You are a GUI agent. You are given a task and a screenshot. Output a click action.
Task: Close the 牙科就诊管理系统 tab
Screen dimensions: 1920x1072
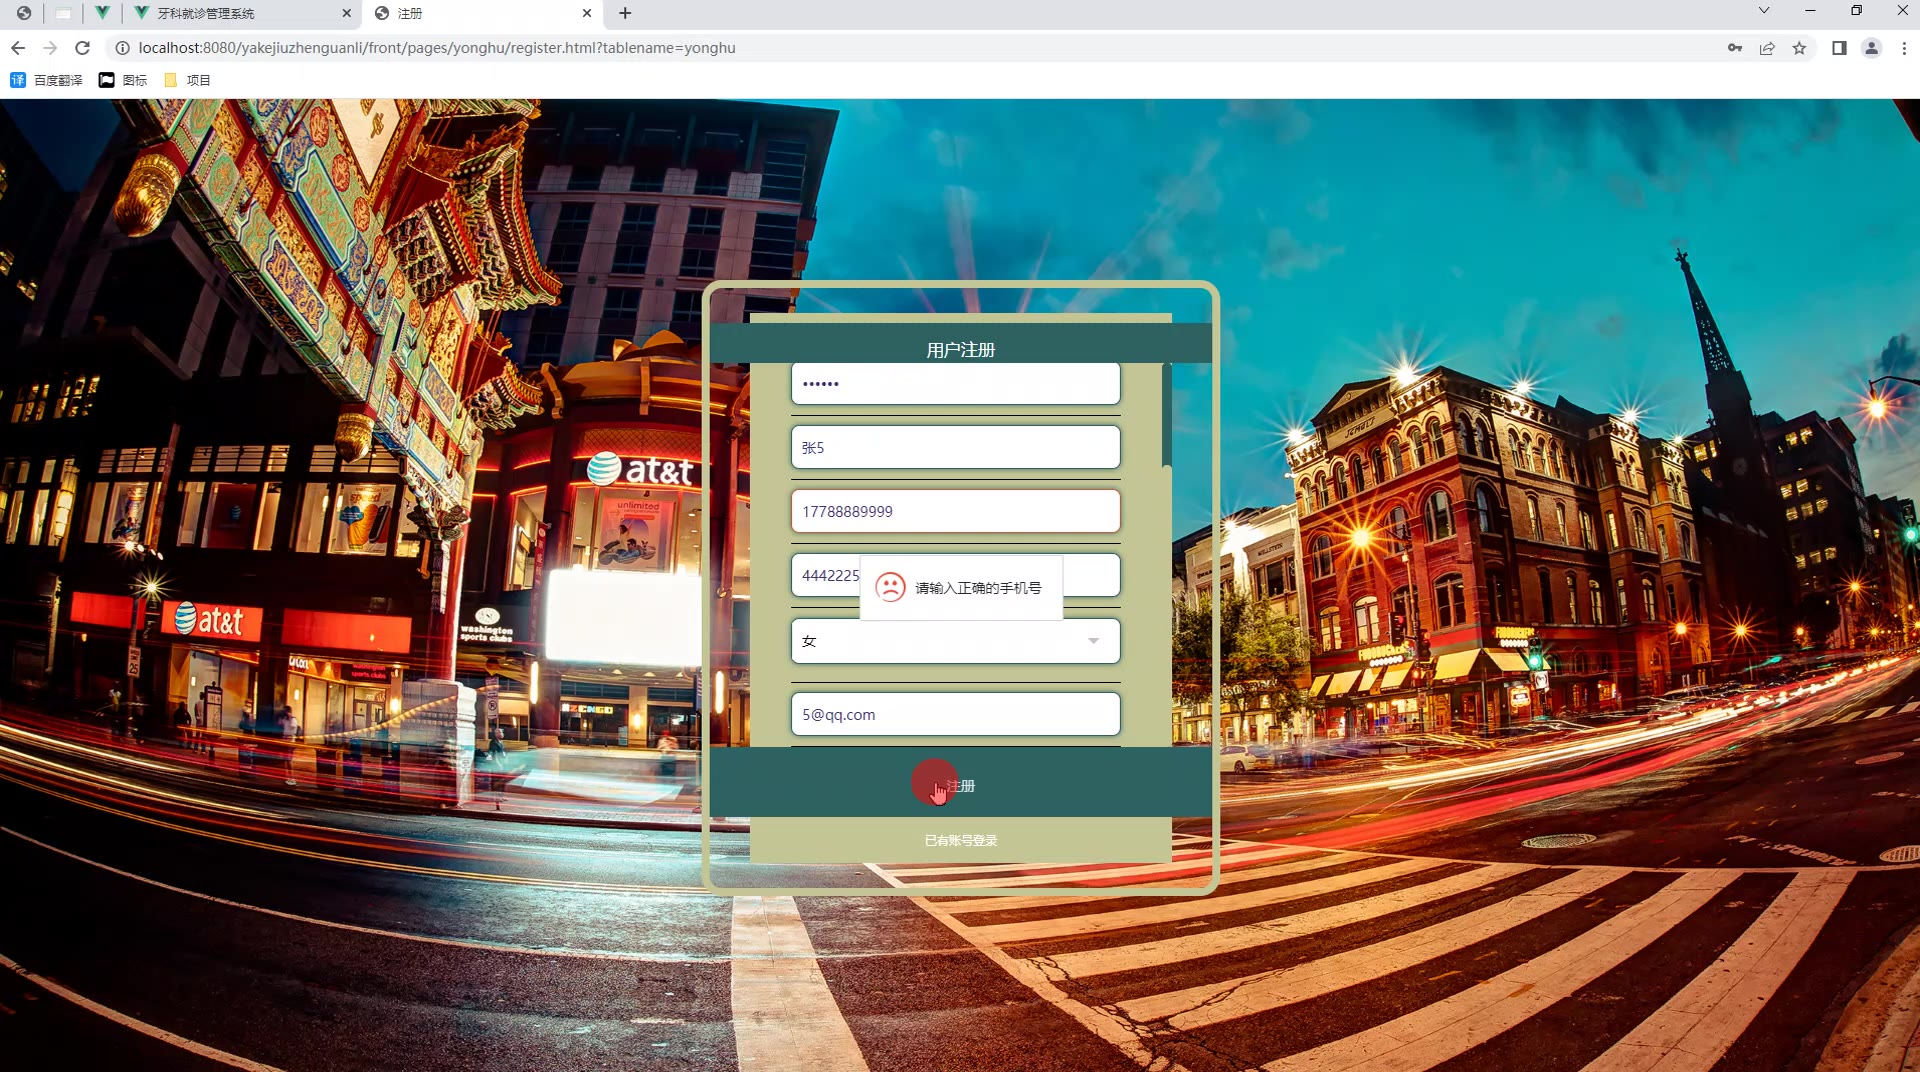tap(347, 13)
